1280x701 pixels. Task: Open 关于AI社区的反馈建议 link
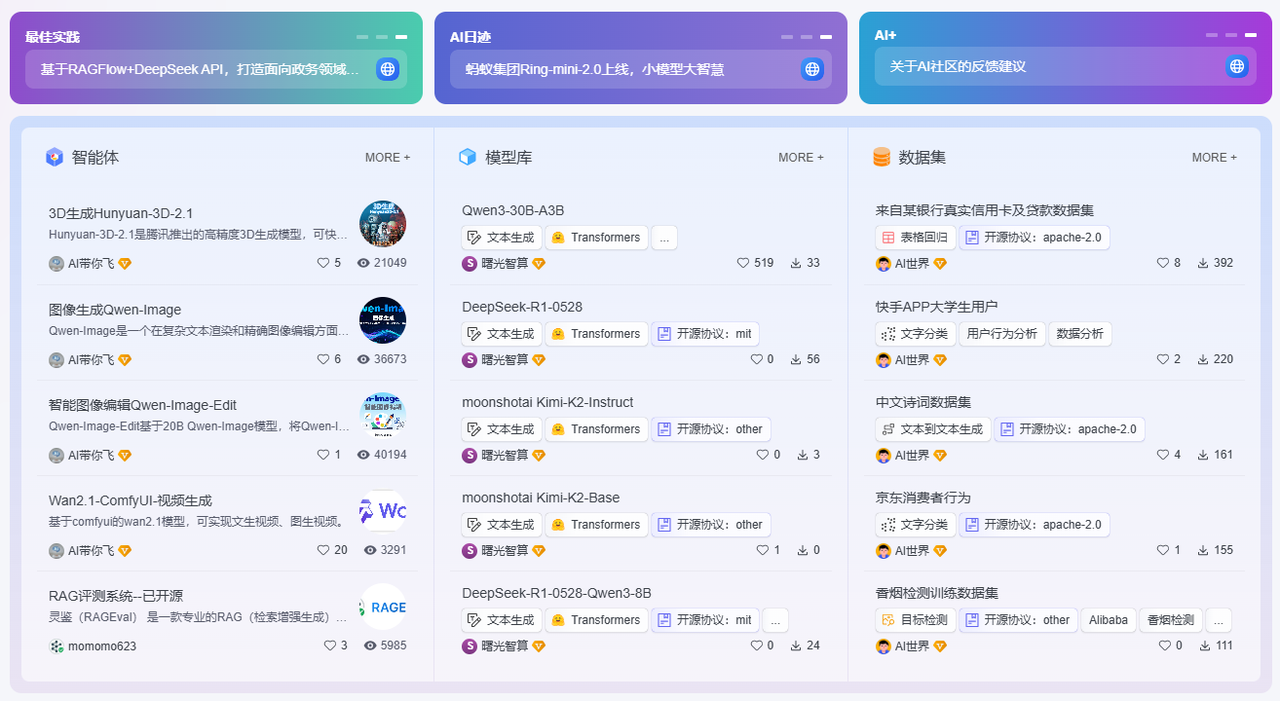coord(958,66)
